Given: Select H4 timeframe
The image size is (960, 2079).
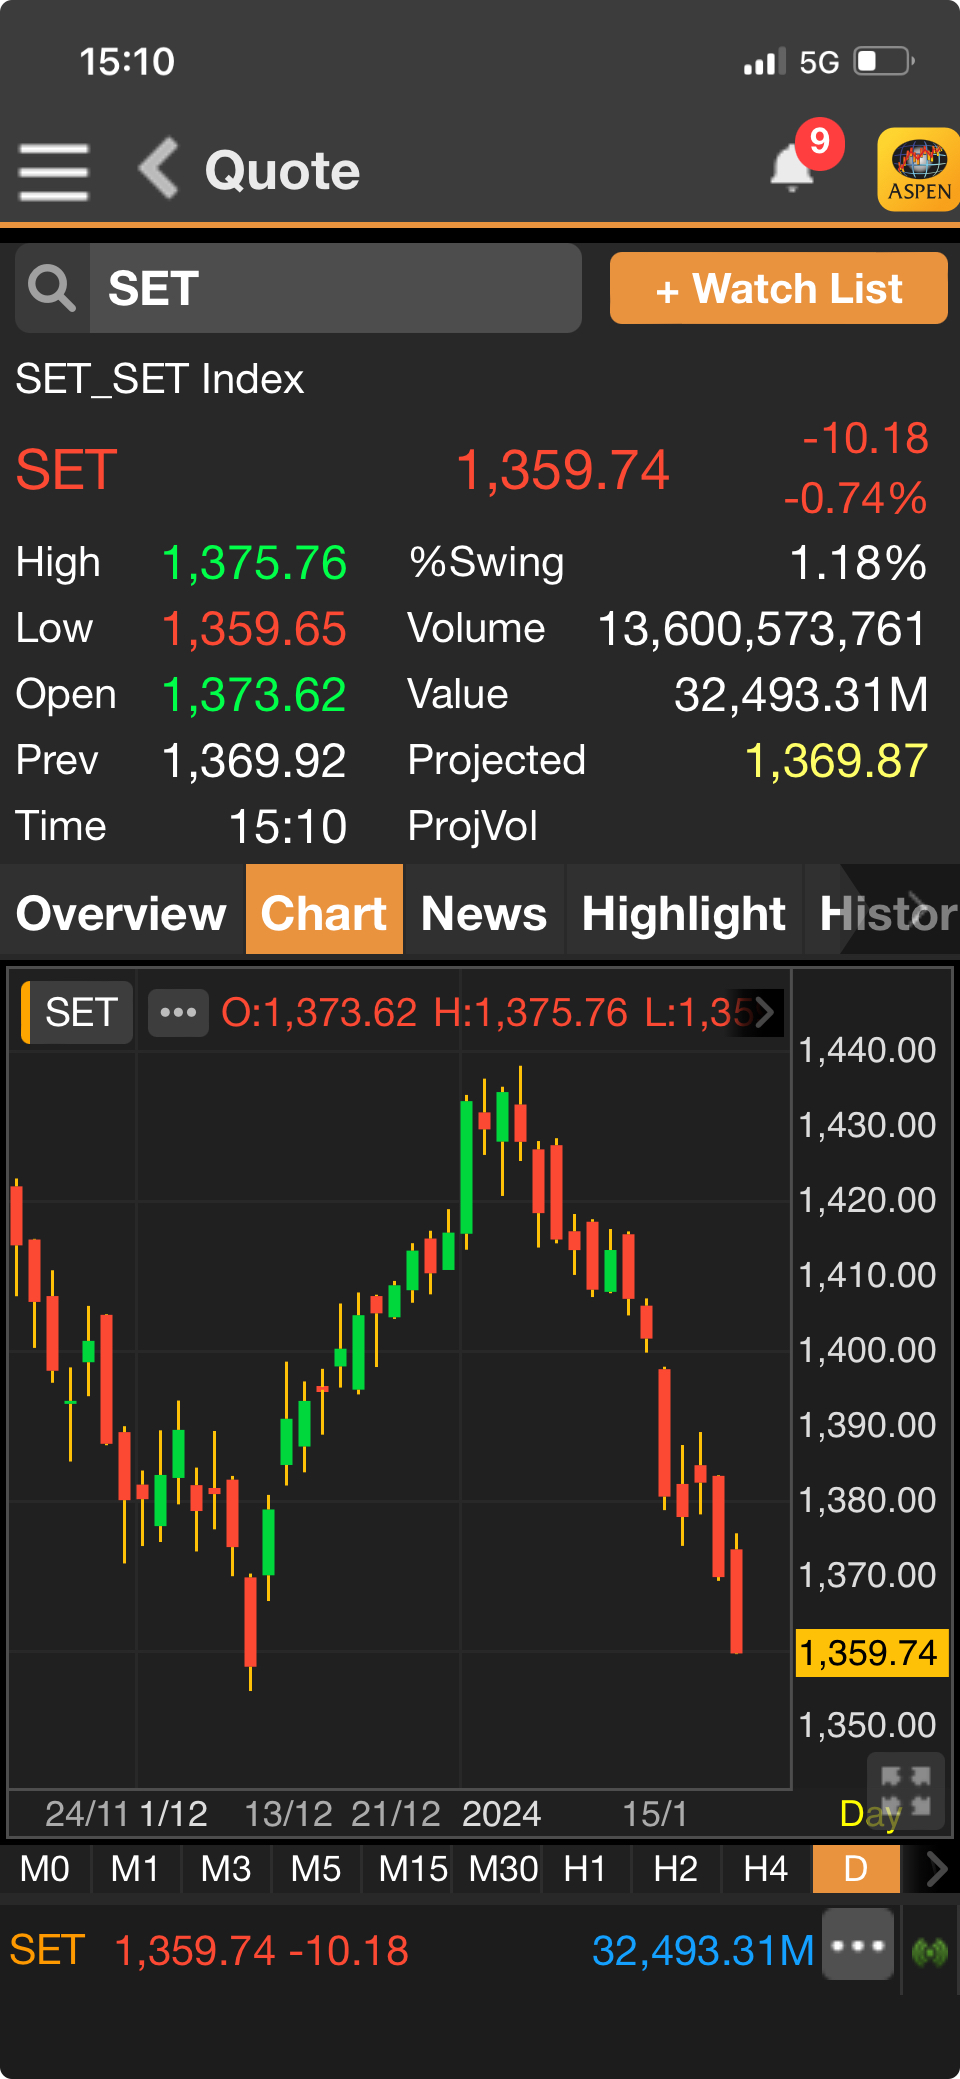Looking at the screenshot, I should pyautogui.click(x=766, y=1868).
